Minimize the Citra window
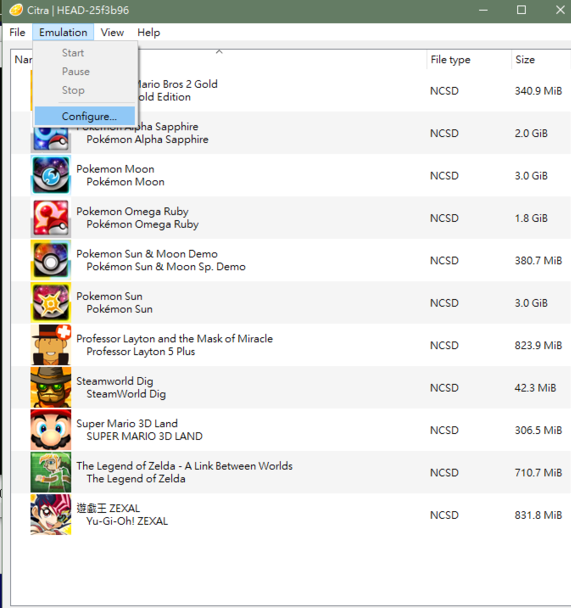The height and width of the screenshot is (608, 571). (x=483, y=10)
